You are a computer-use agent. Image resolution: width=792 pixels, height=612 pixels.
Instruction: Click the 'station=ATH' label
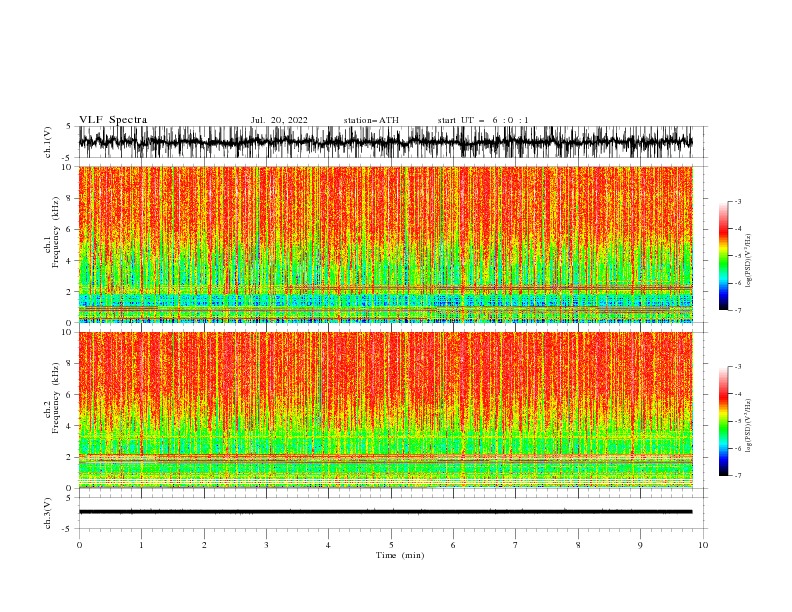[371, 120]
